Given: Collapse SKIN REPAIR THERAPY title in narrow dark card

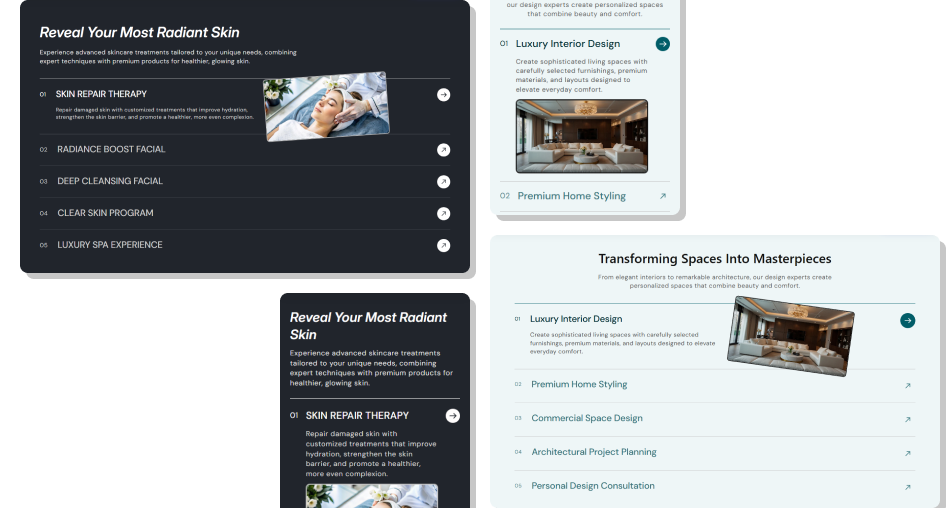Looking at the screenshot, I should point(357,415).
